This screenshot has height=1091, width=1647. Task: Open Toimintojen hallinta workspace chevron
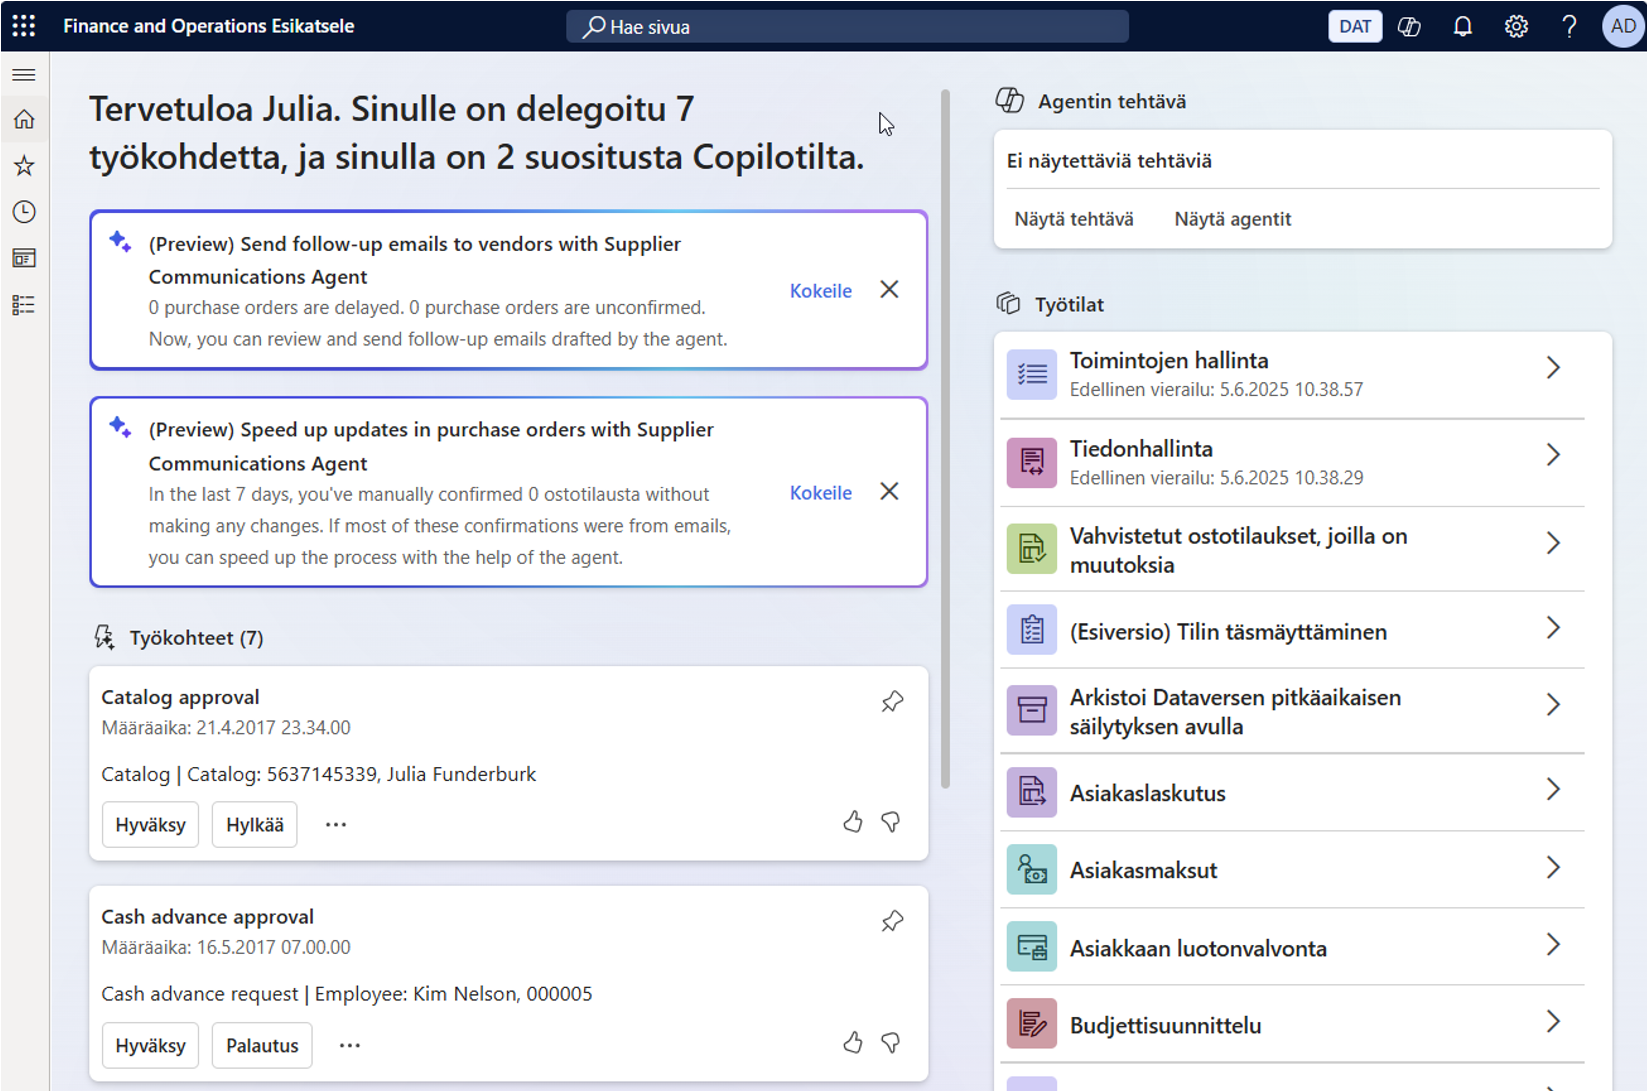pyautogui.click(x=1553, y=367)
